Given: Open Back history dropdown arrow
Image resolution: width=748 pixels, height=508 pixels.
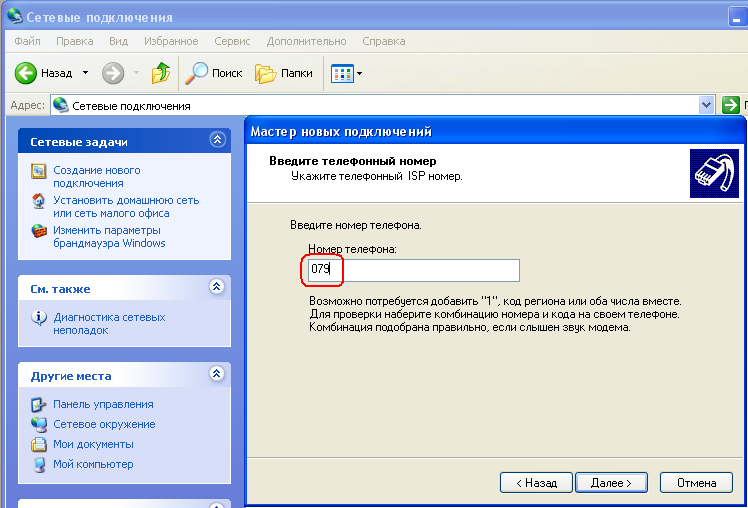Looking at the screenshot, I should click(85, 73).
